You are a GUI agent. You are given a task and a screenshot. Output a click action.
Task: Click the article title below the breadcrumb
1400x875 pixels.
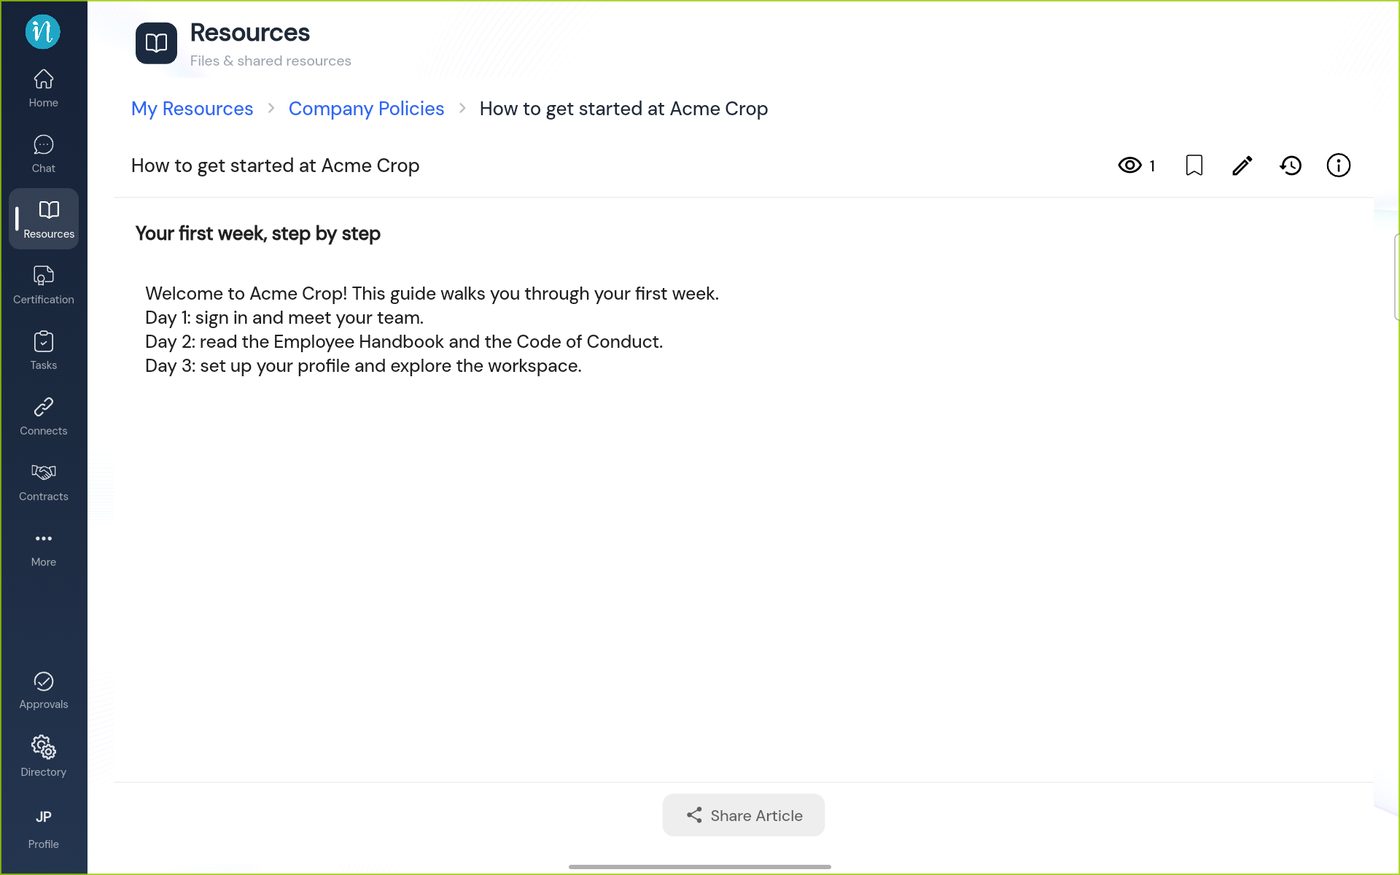pyautogui.click(x=275, y=166)
